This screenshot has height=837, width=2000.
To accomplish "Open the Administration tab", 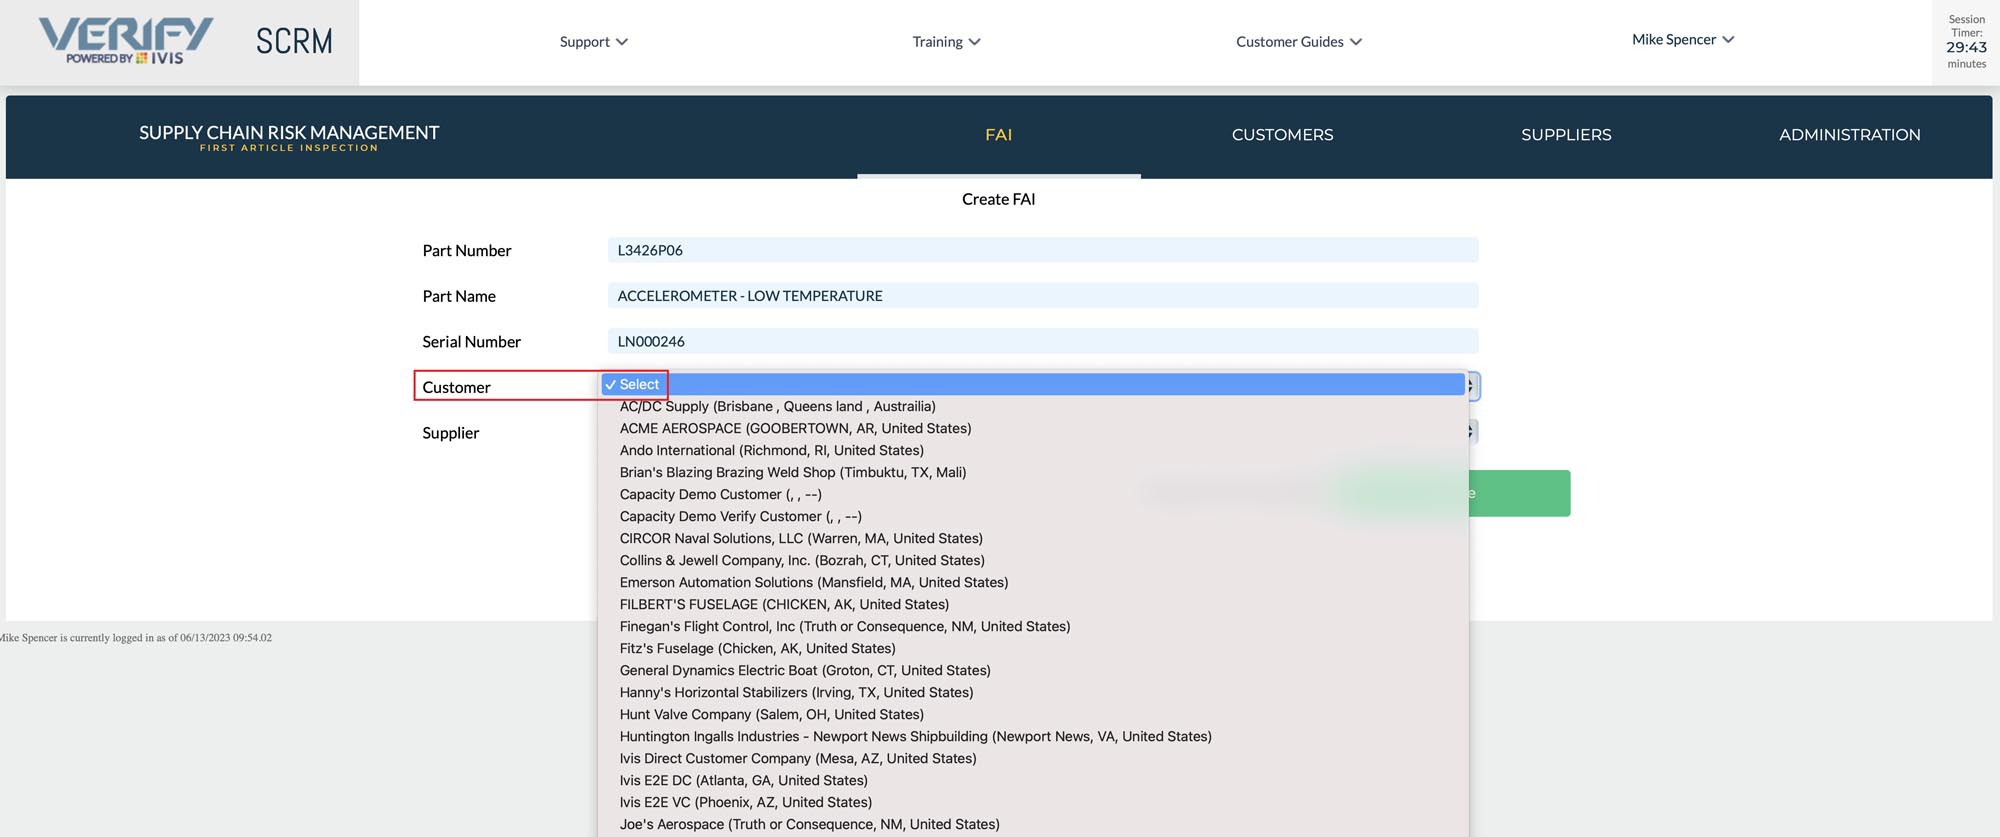I will (1849, 135).
